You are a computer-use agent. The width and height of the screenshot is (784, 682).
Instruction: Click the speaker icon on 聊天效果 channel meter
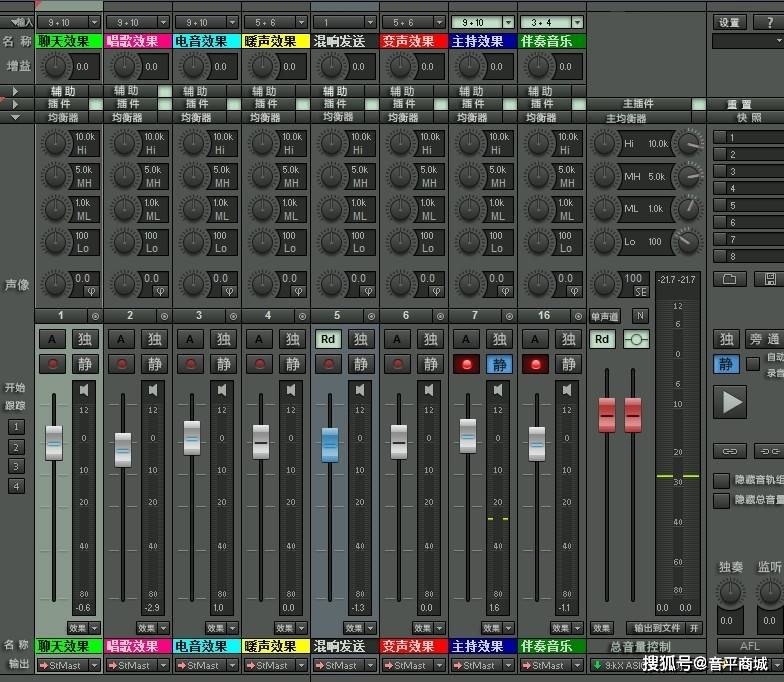point(84,390)
